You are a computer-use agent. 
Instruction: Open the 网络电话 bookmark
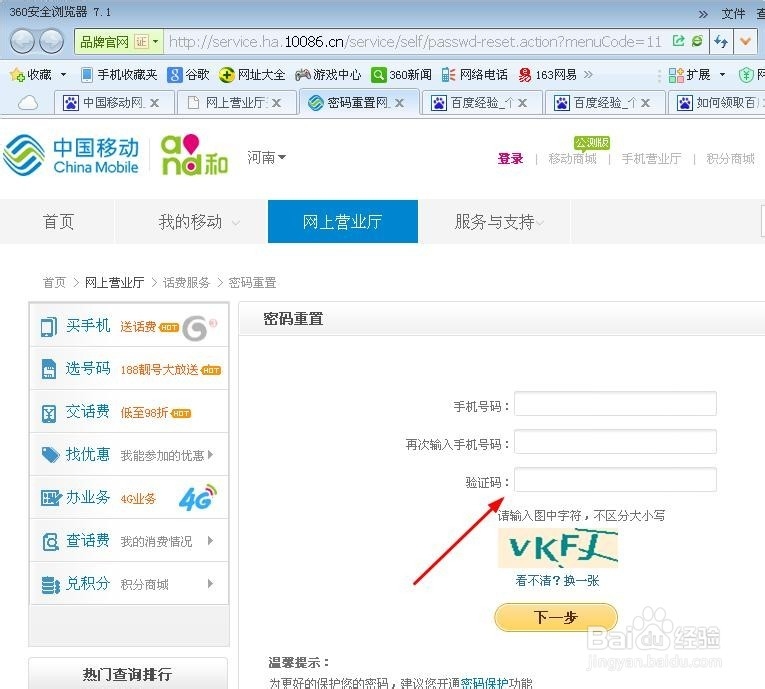[x=474, y=75]
